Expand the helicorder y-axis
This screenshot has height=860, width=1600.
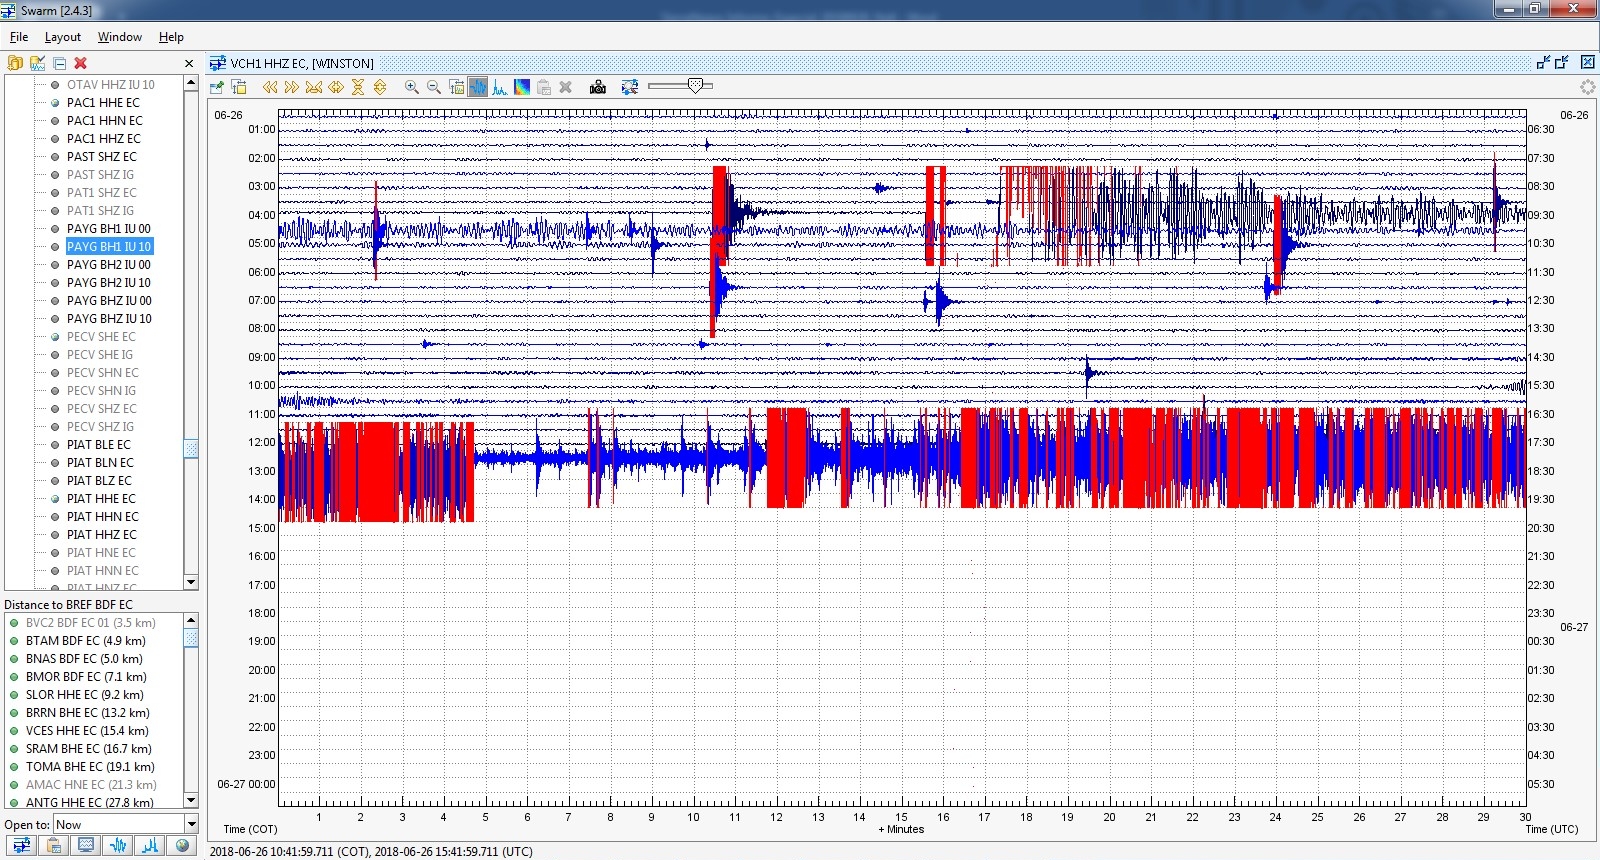[x=380, y=87]
